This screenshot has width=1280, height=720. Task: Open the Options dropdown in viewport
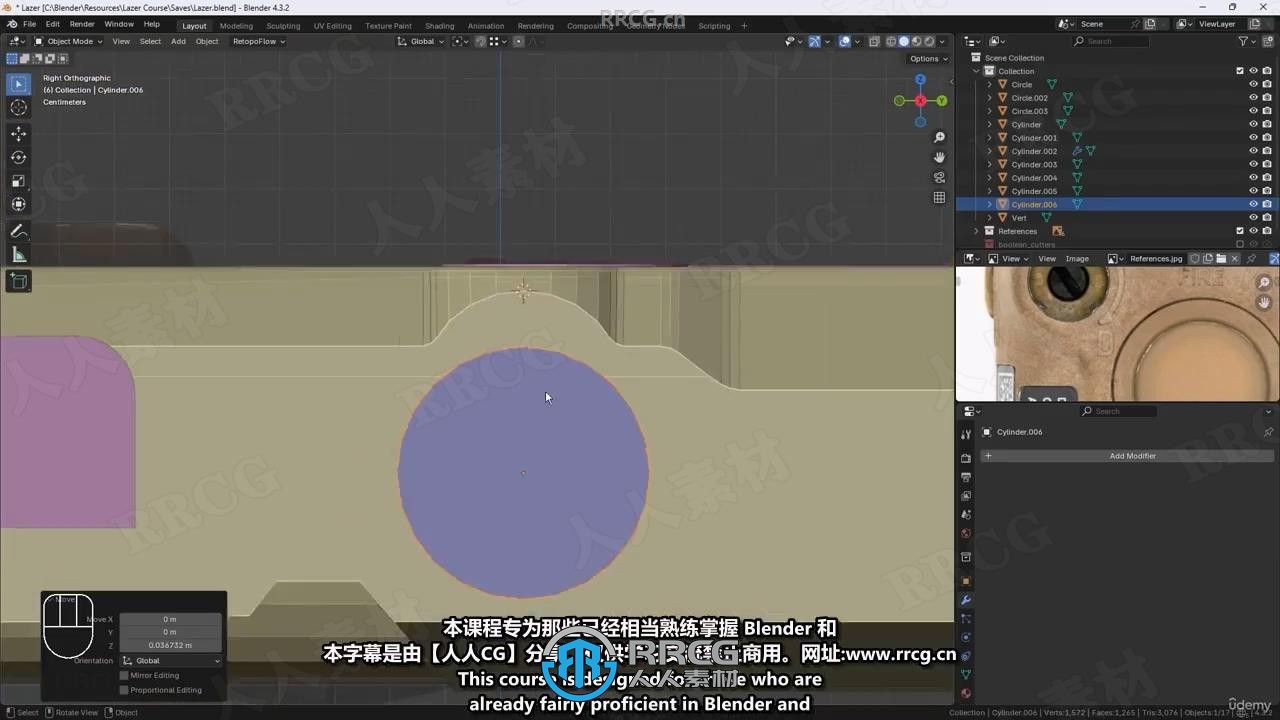[927, 59]
